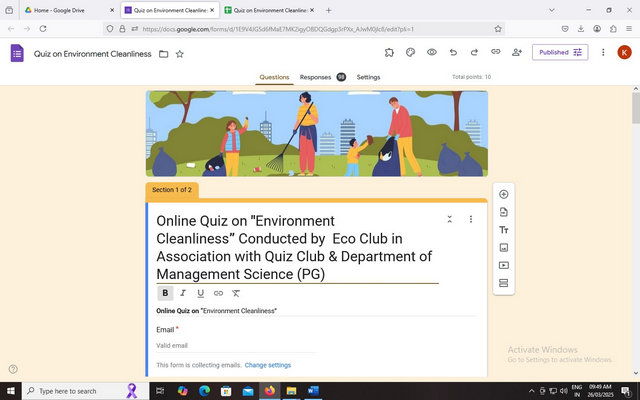Switch to the Settings tab

point(368,77)
